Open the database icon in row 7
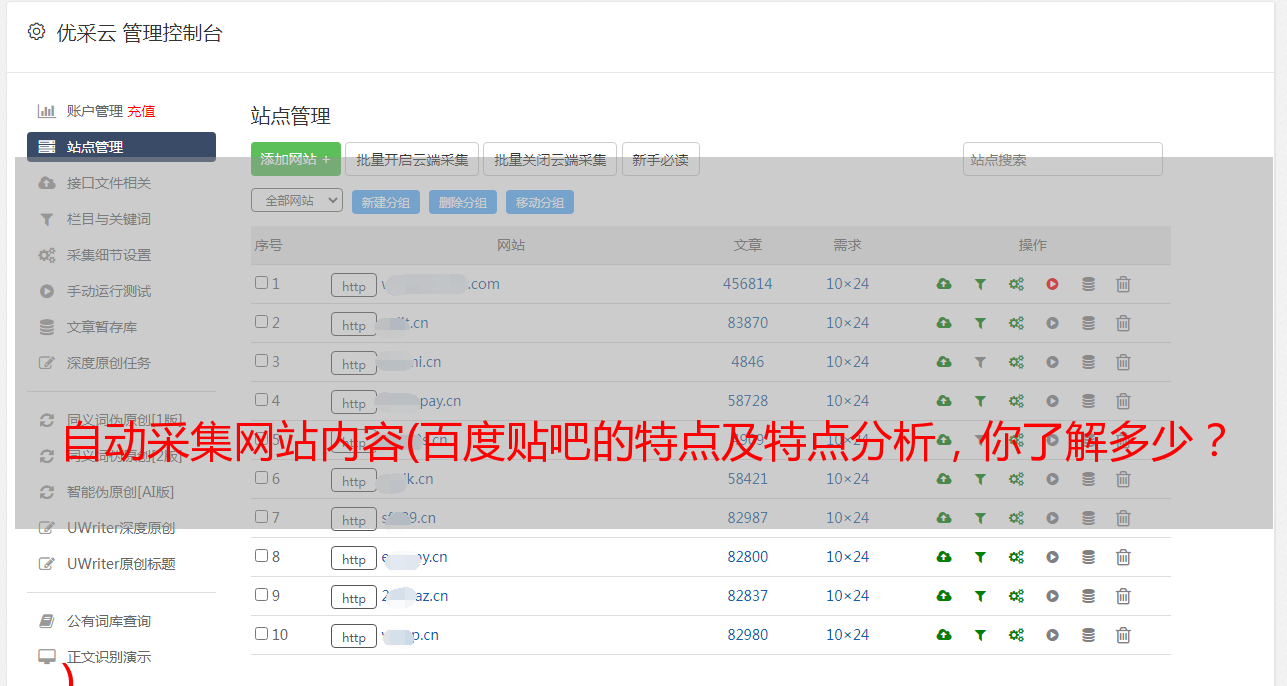The width and height of the screenshot is (1287, 686). point(1088,518)
